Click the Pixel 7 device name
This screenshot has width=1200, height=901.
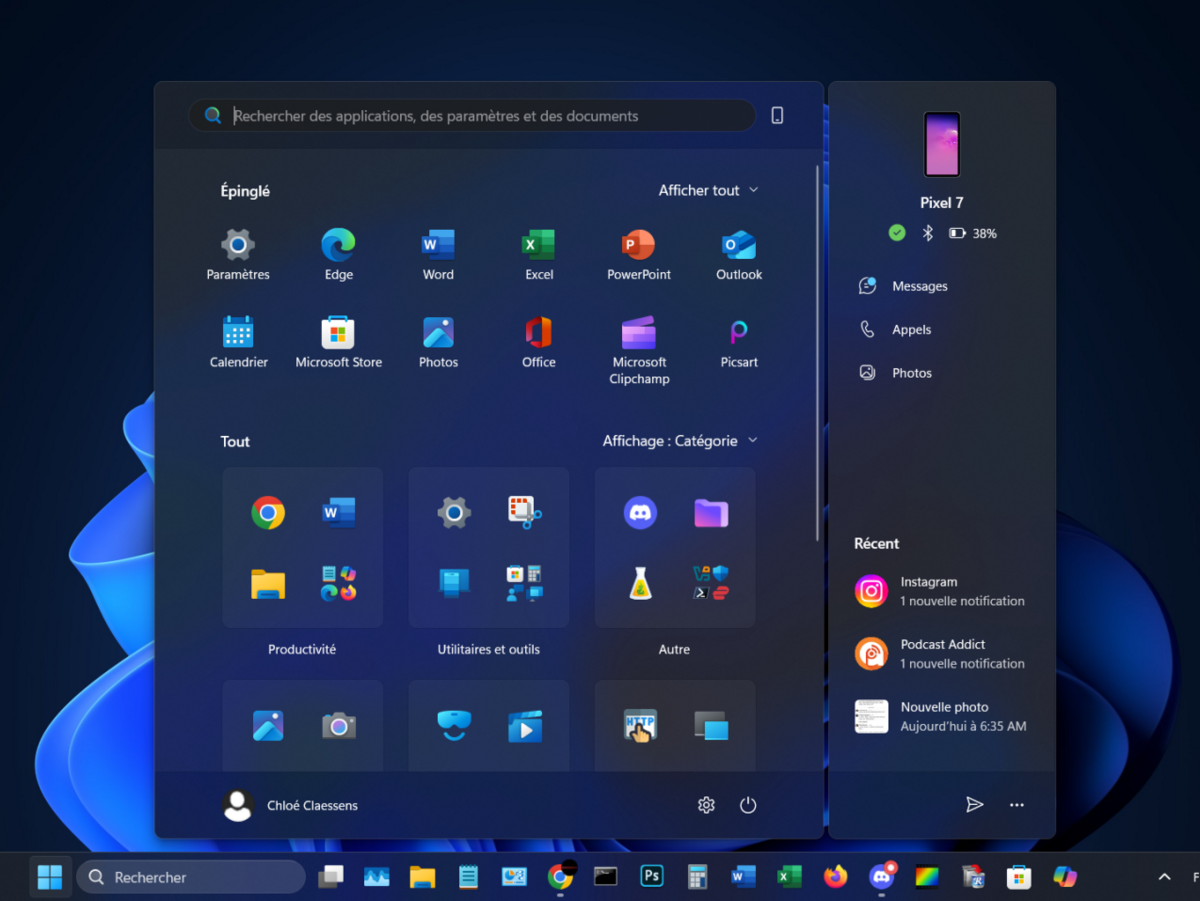coord(942,203)
